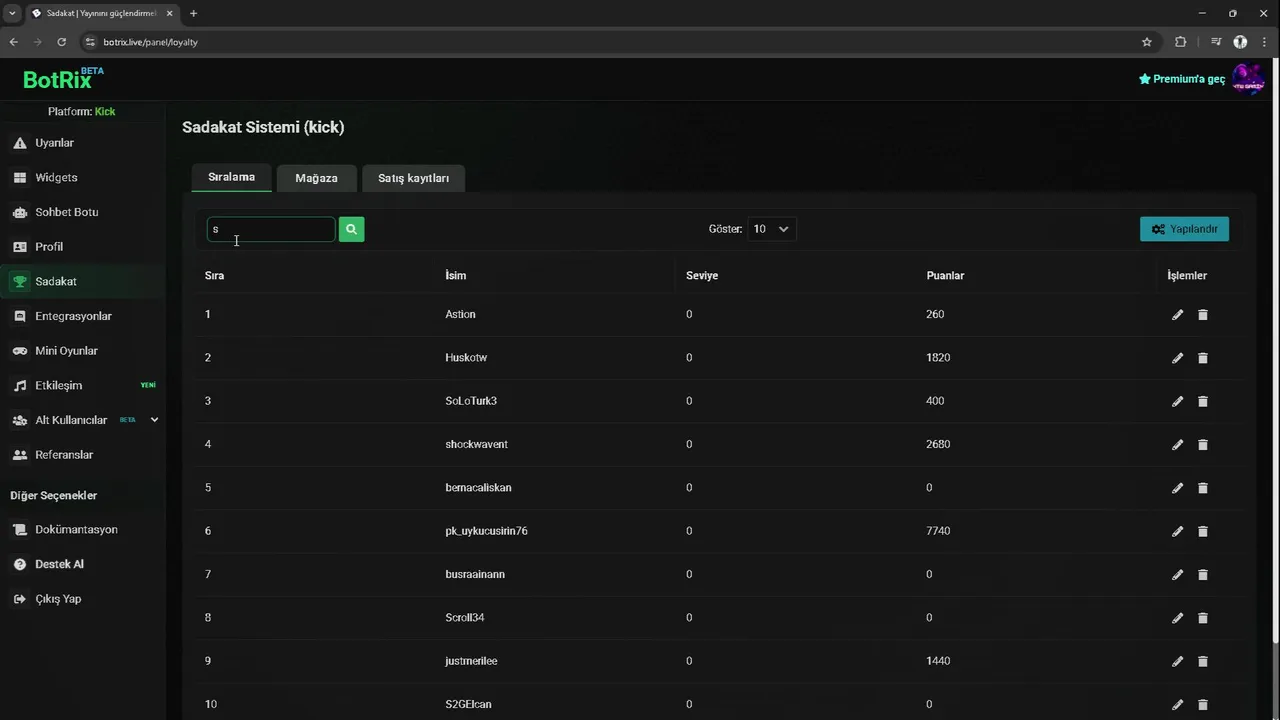
Task: Bookmark this page star icon
Action: 1147,42
